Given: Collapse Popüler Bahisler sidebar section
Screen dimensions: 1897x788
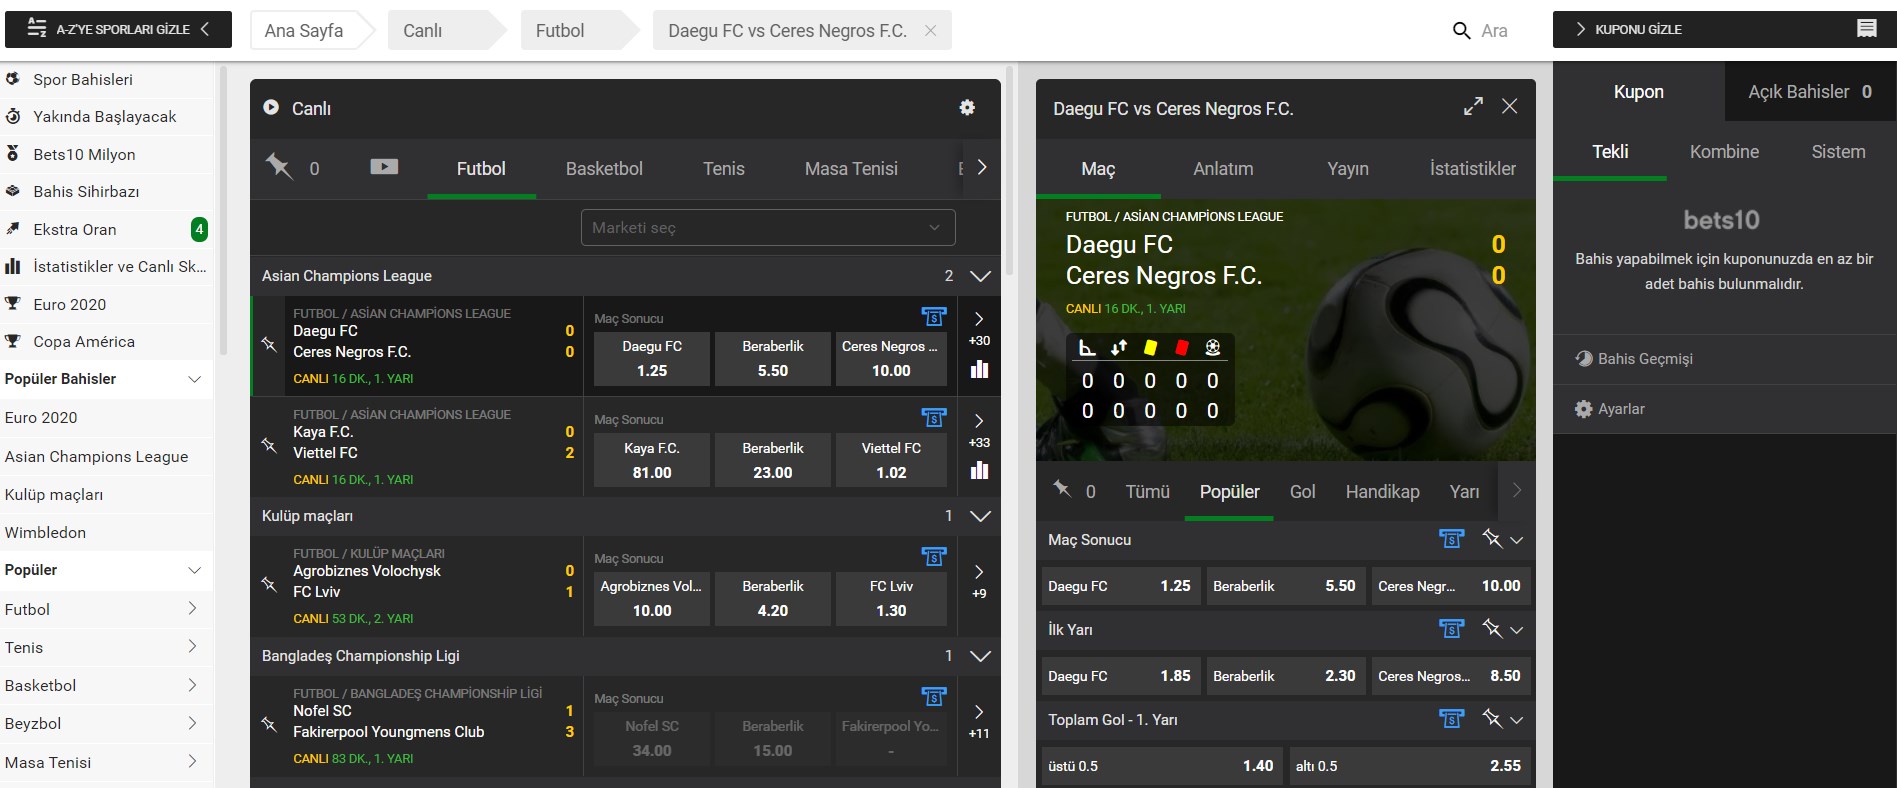Looking at the screenshot, I should 195,379.
